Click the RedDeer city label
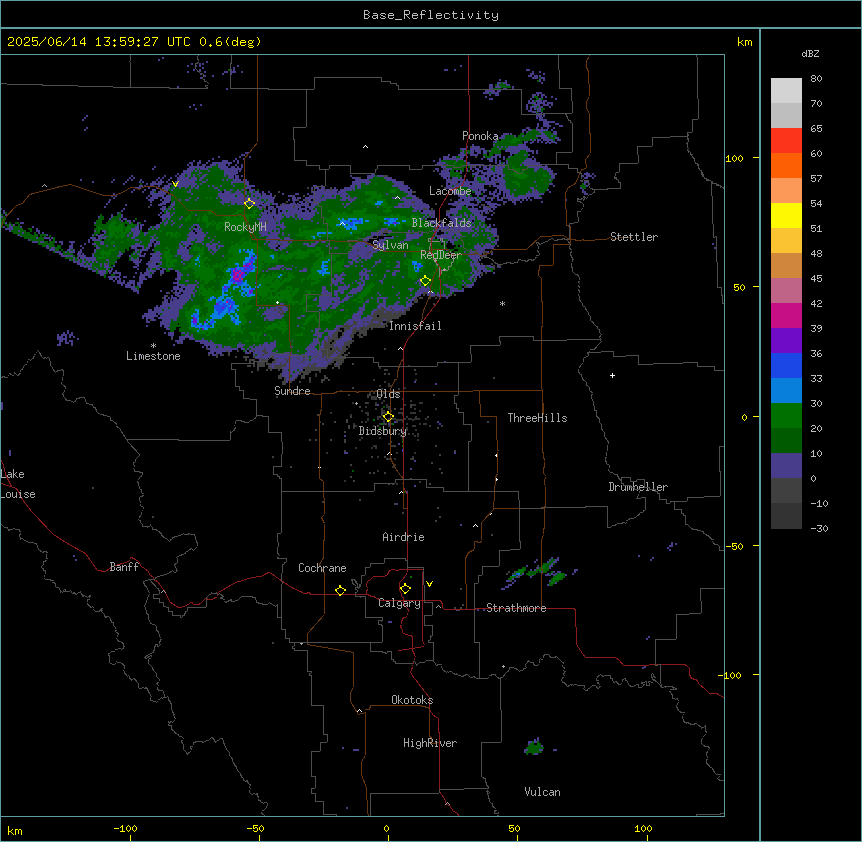The width and height of the screenshot is (862, 842). [x=441, y=255]
